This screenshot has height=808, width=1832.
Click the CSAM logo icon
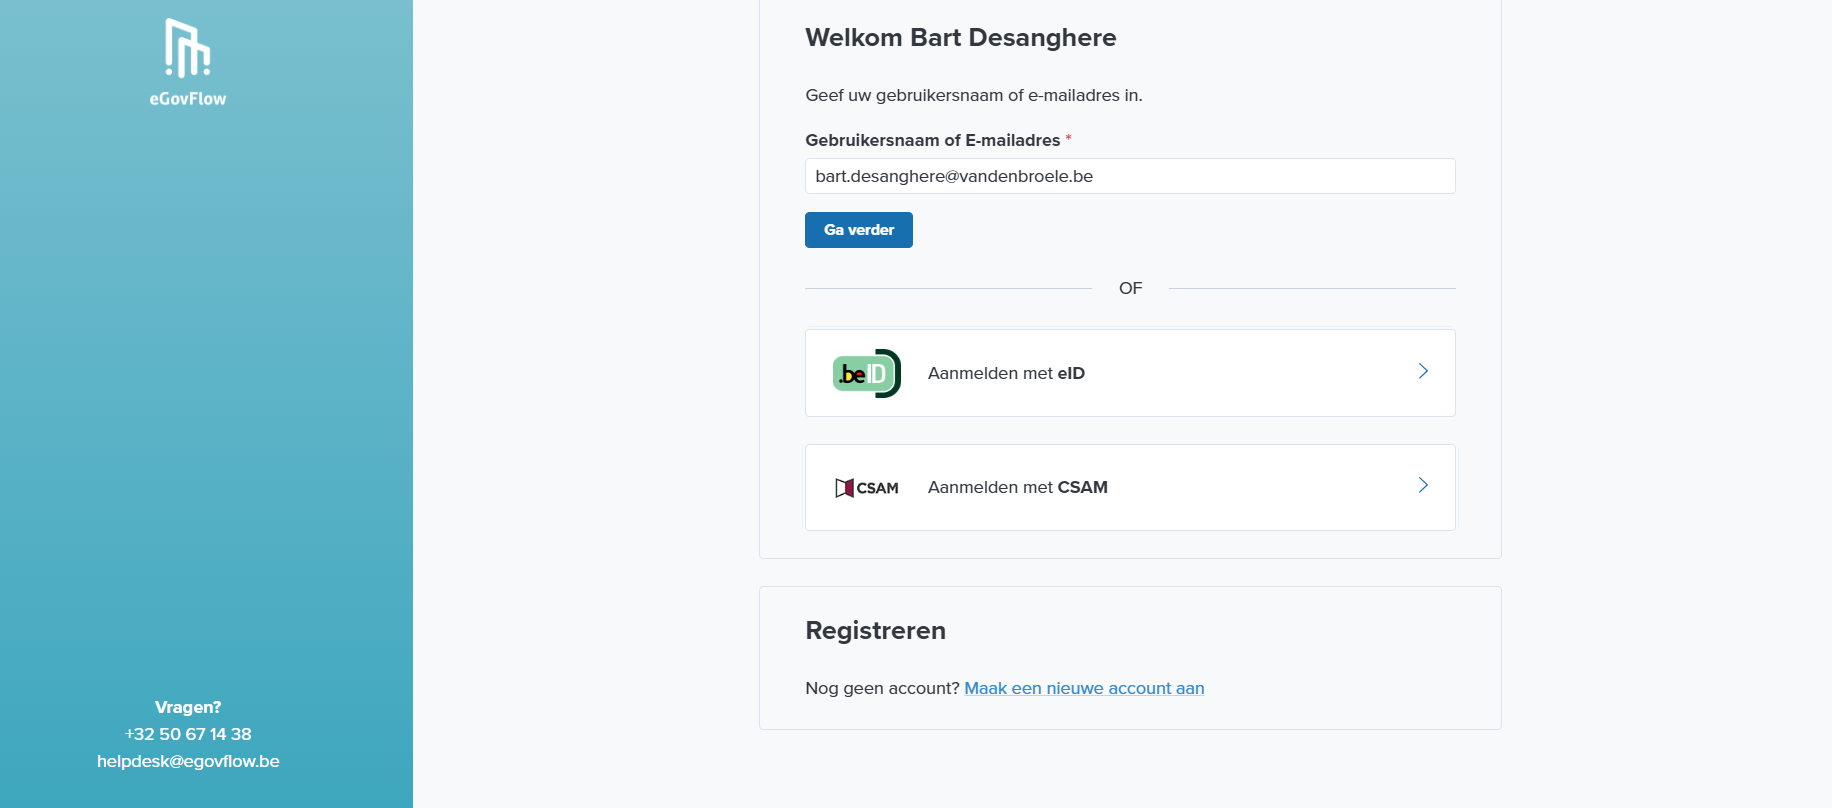[x=866, y=488]
